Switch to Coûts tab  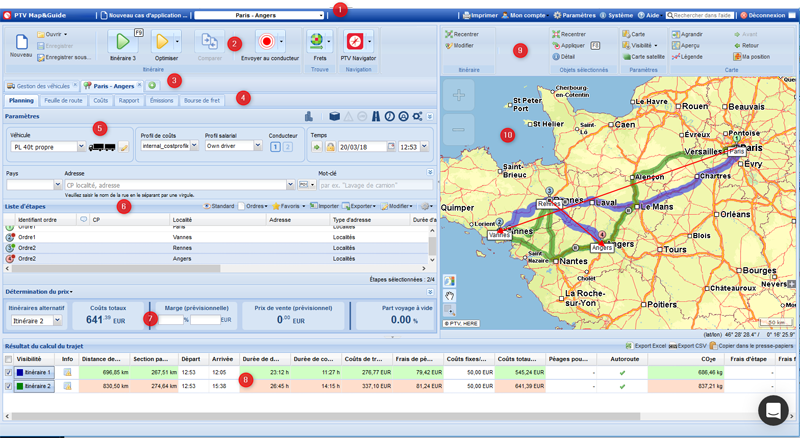tap(101, 101)
